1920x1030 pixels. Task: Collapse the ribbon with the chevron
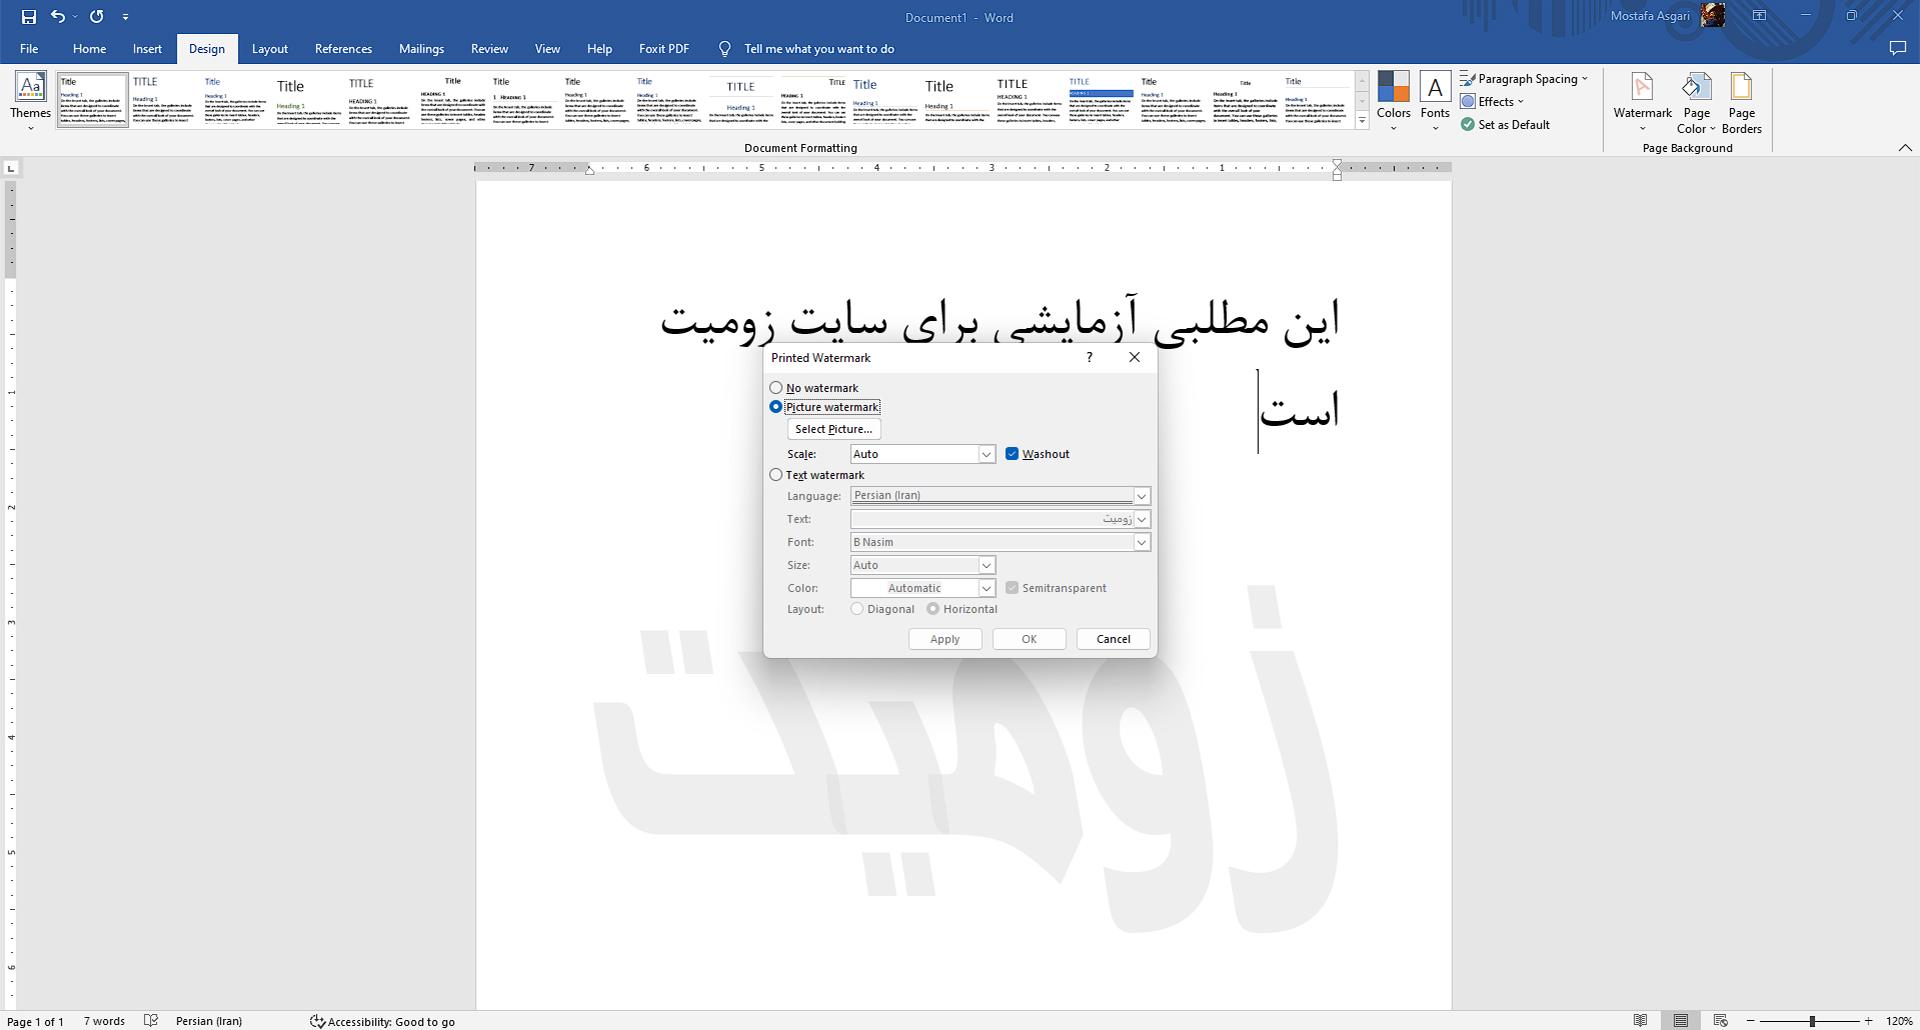click(1905, 148)
